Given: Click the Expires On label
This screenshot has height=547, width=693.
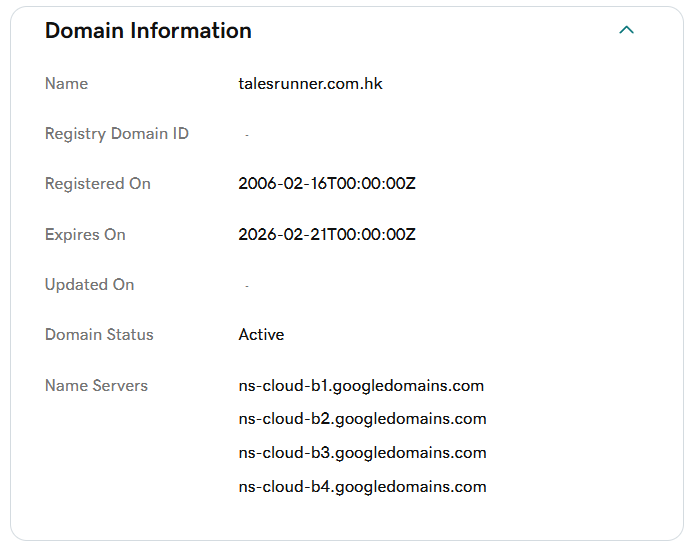Looking at the screenshot, I should 85,235.
